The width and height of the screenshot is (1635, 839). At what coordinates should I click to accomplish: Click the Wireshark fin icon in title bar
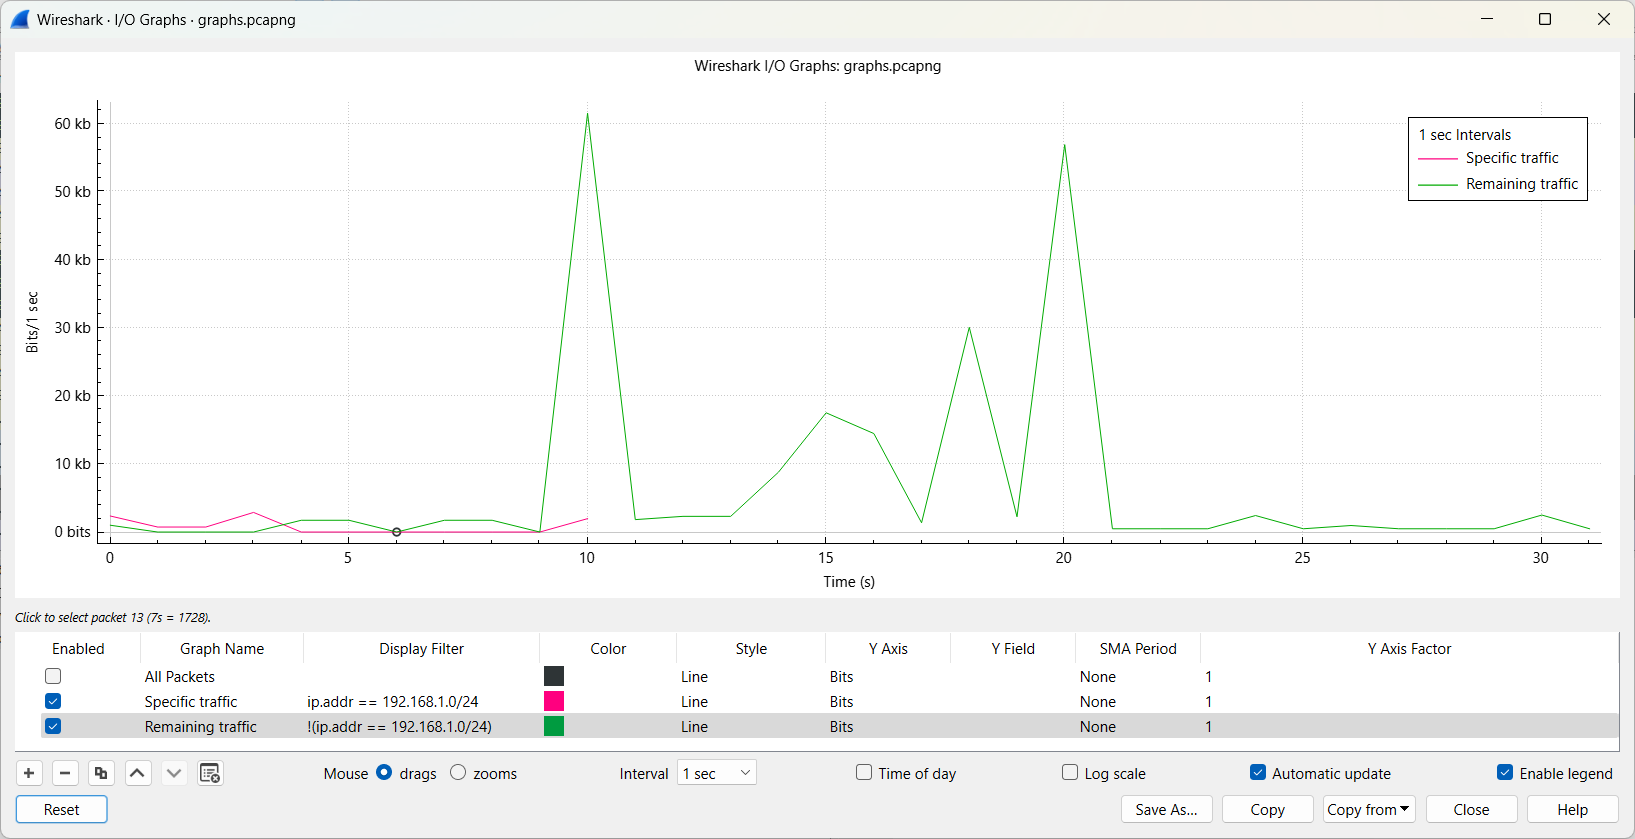click(x=20, y=19)
